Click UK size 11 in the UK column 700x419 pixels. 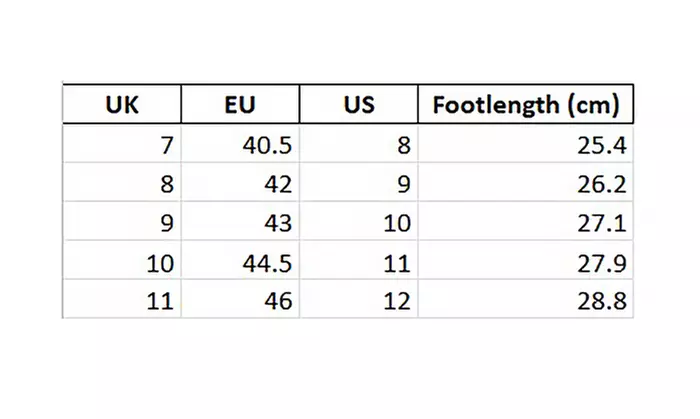[160, 301]
